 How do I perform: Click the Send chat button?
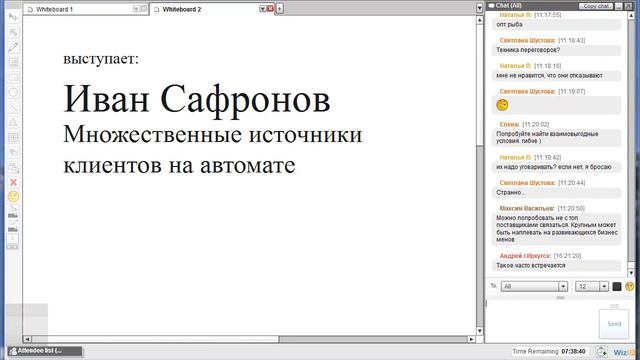[x=614, y=324]
